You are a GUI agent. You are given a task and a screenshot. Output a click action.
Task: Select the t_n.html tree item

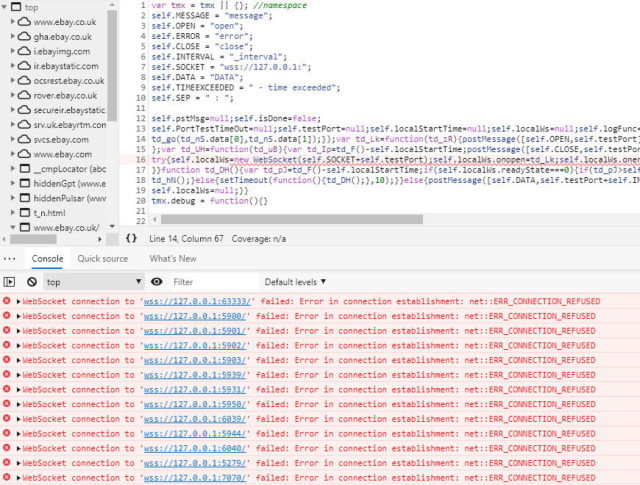point(49,213)
